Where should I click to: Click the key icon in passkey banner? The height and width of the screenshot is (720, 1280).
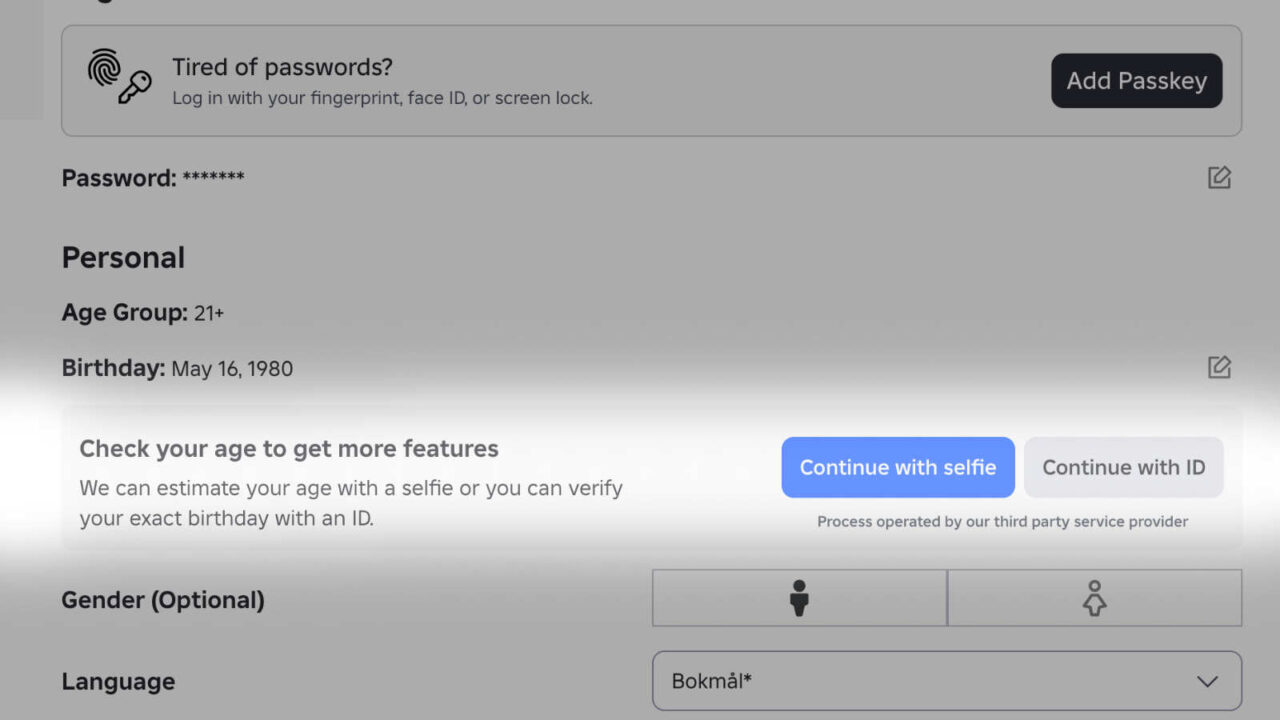point(134,88)
